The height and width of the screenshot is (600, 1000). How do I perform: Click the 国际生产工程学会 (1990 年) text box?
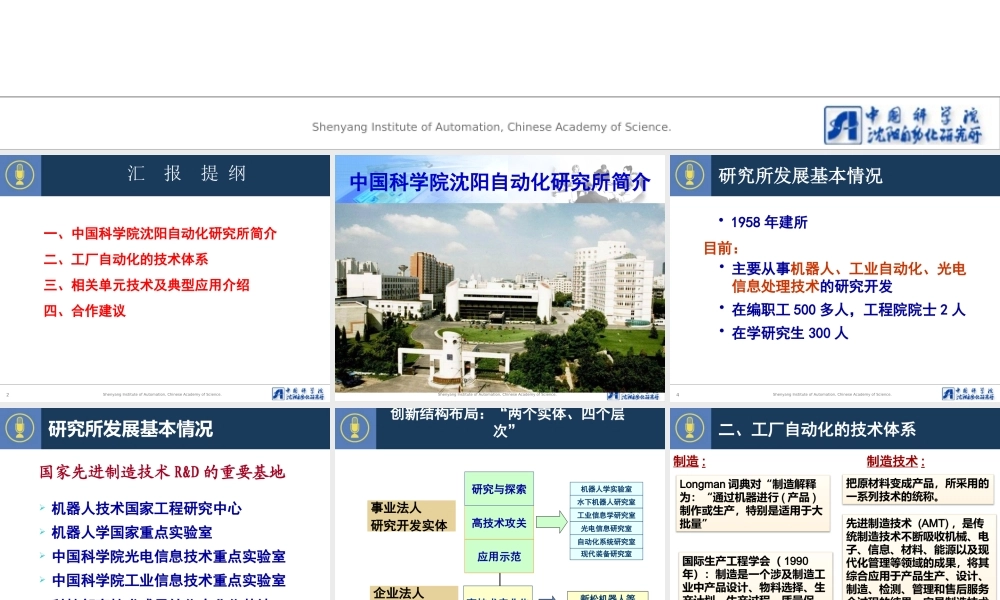[755, 576]
